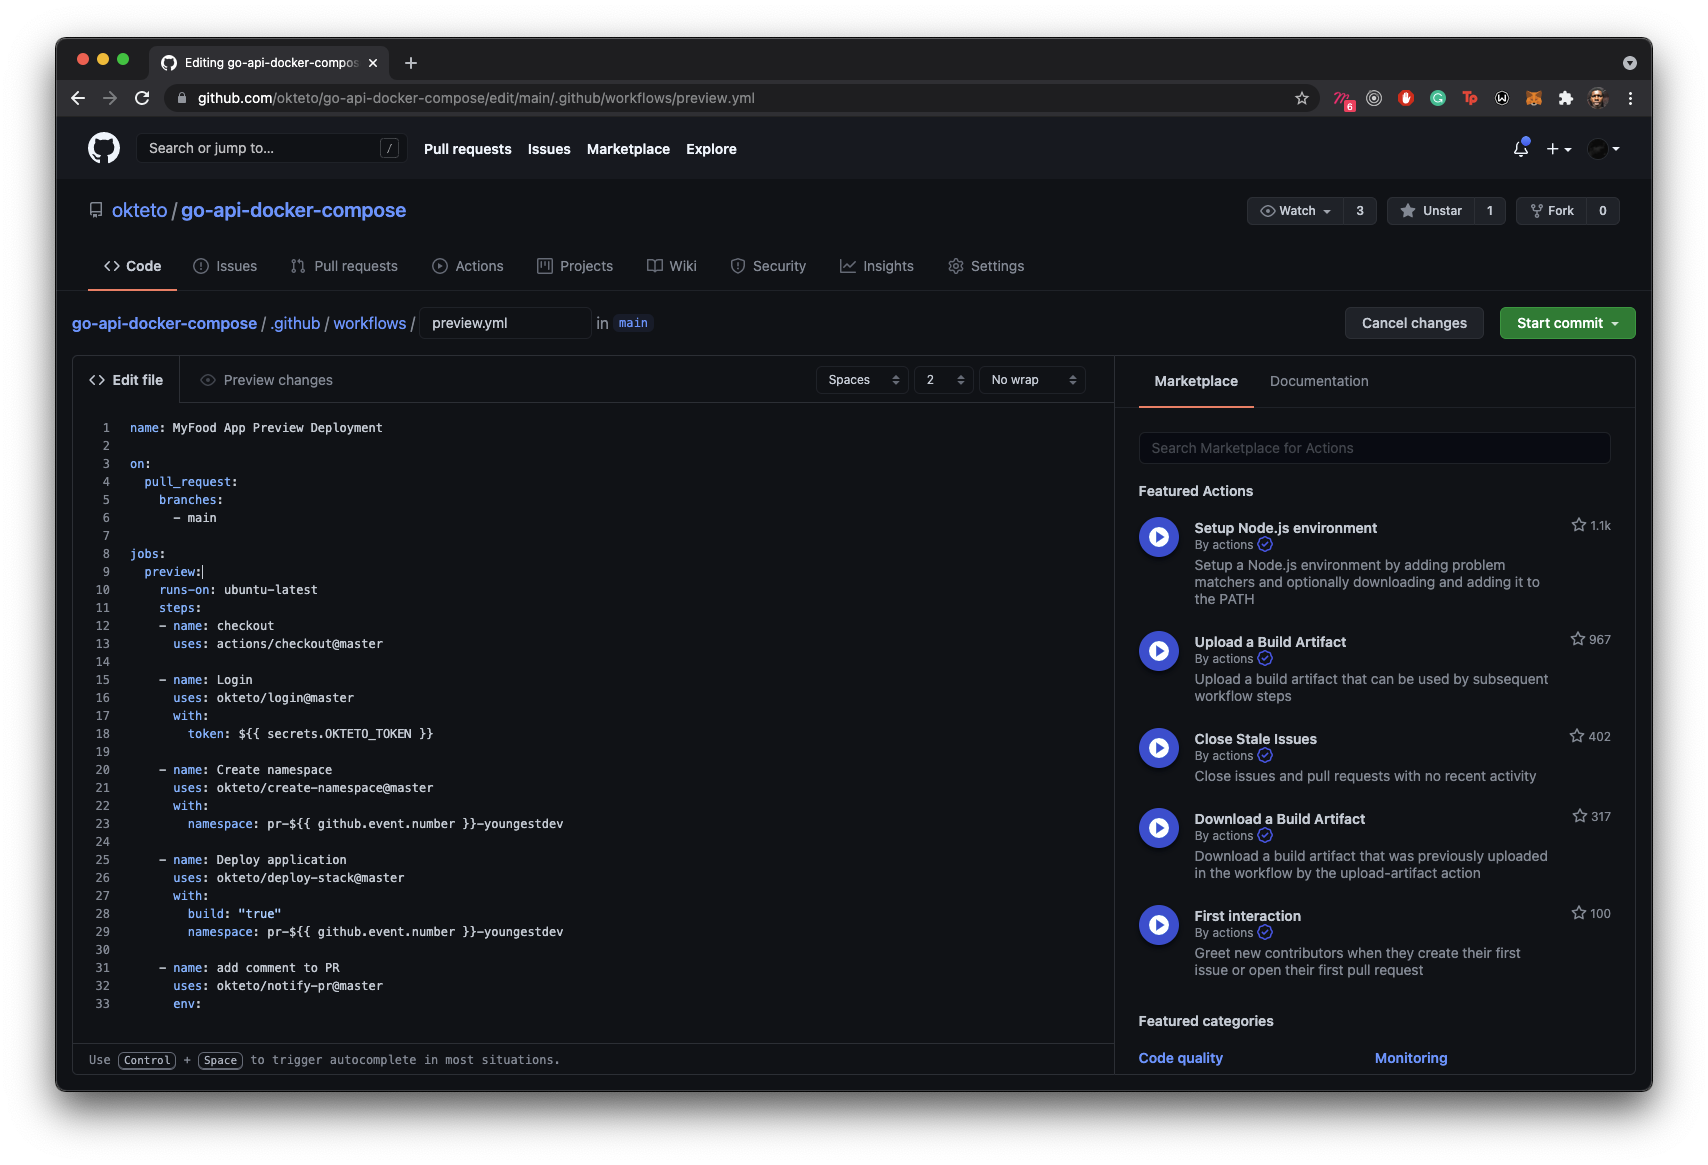
Task: Open the Code quality category
Action: coord(1180,1058)
